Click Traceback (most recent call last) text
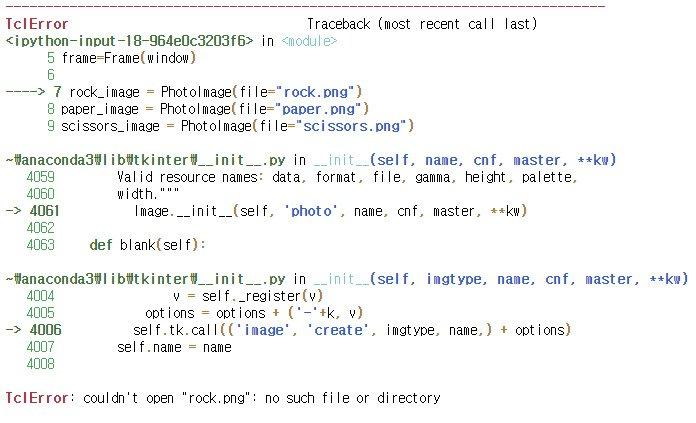Viewport: 696px width, 423px height. (x=422, y=24)
